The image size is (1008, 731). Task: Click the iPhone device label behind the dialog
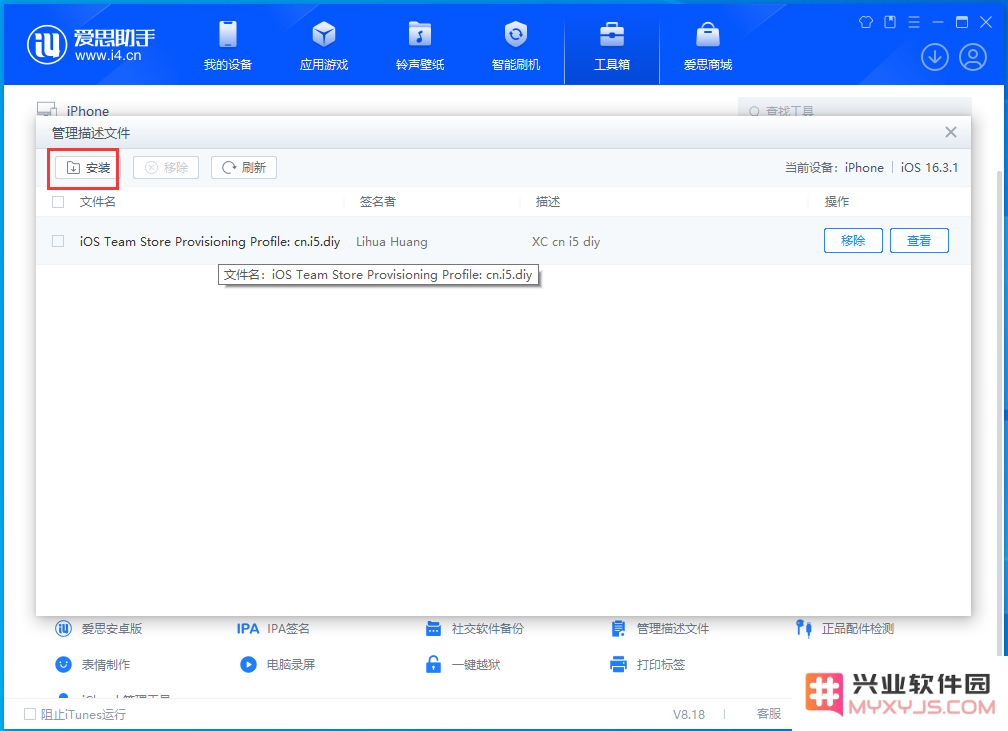(x=87, y=111)
